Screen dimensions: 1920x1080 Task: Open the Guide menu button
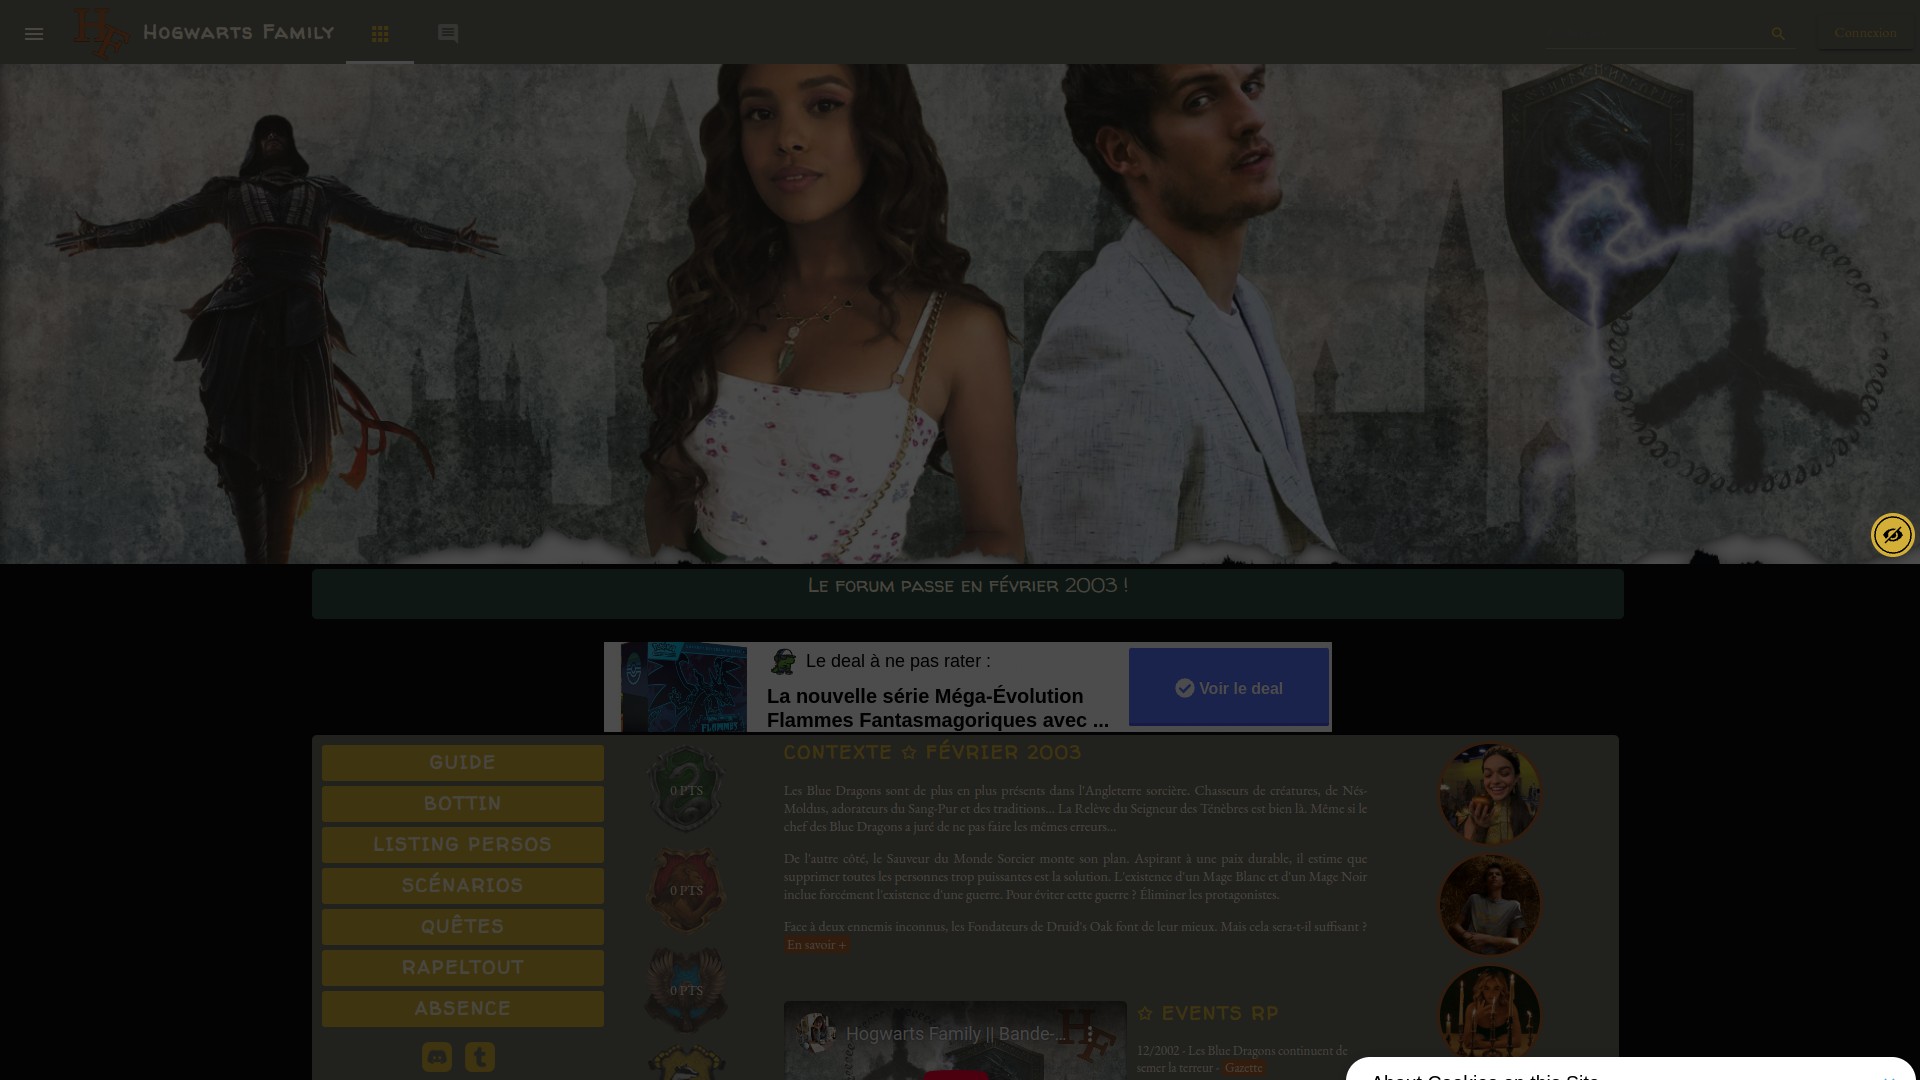click(x=462, y=763)
